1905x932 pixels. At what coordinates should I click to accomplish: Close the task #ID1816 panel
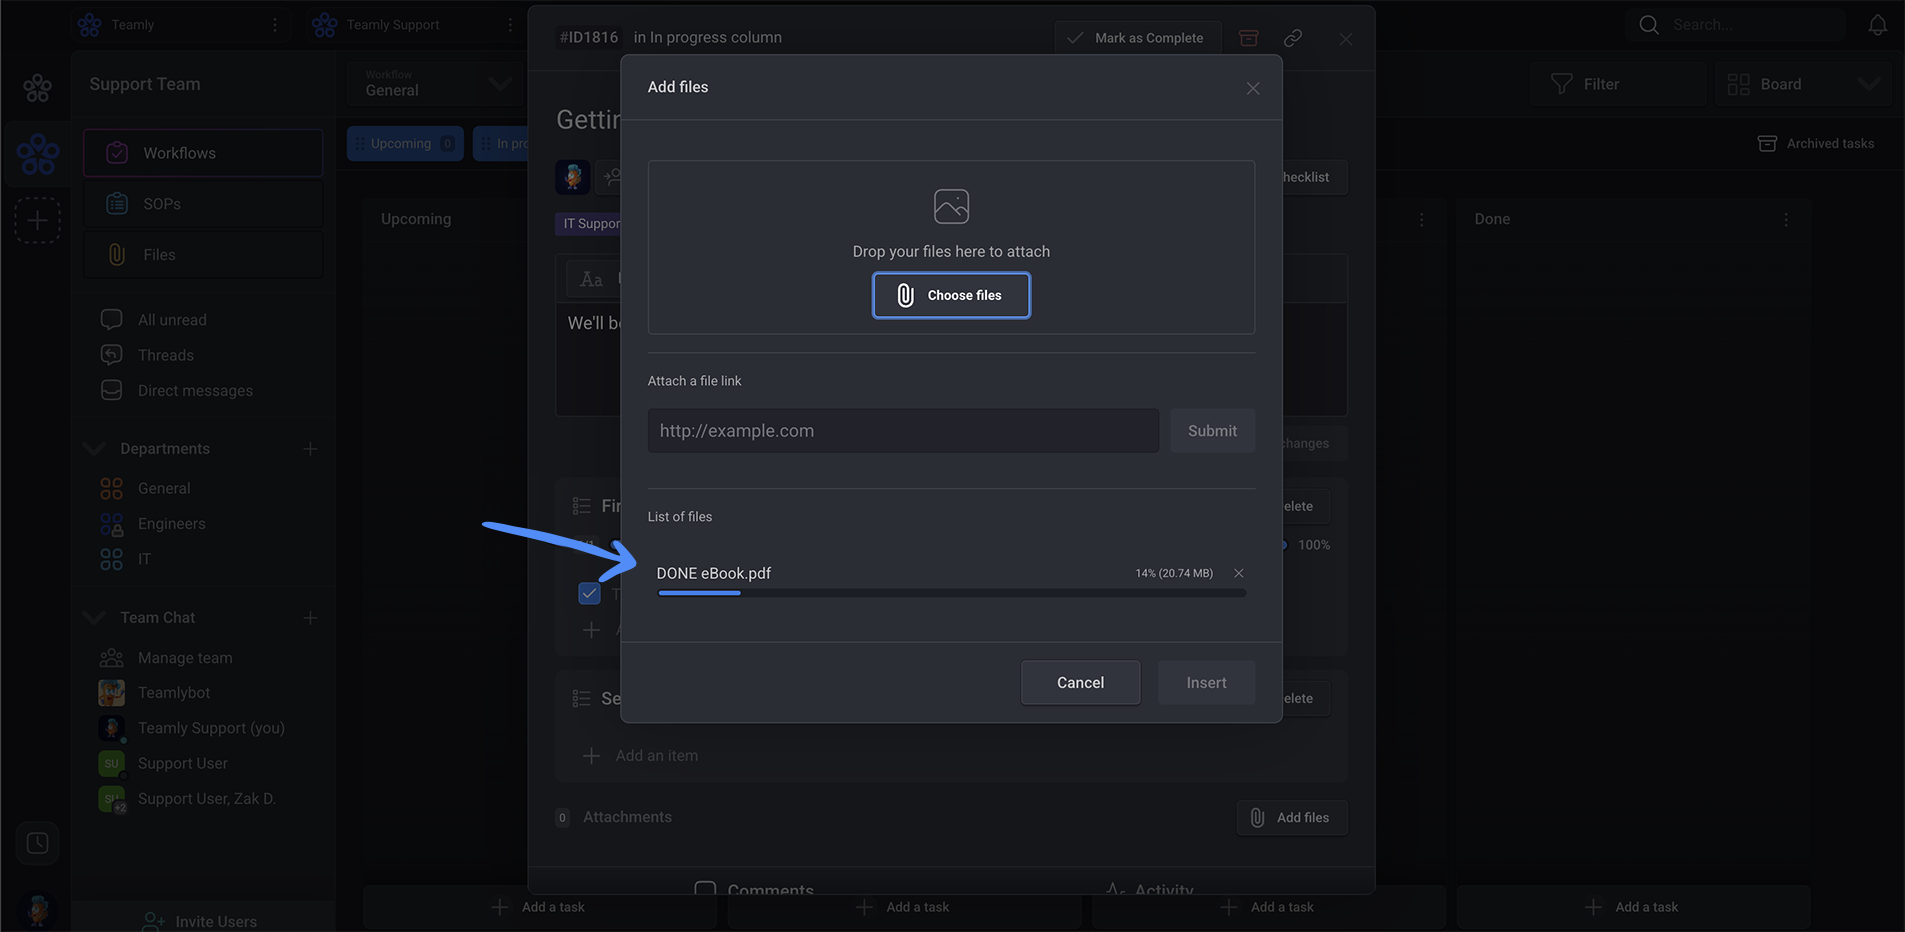1346,39
